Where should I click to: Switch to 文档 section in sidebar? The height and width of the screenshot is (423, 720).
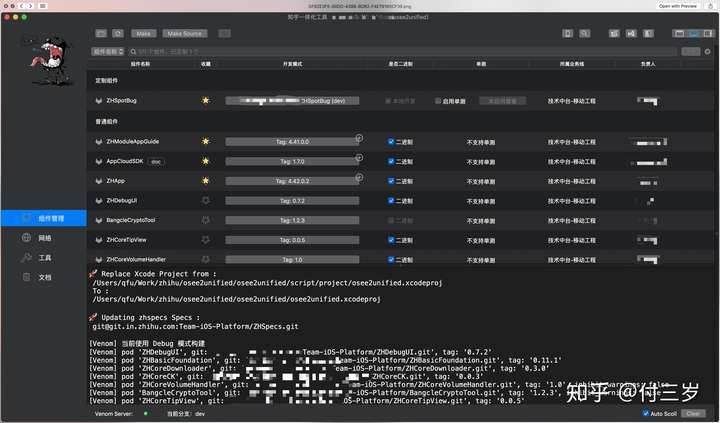(45, 277)
